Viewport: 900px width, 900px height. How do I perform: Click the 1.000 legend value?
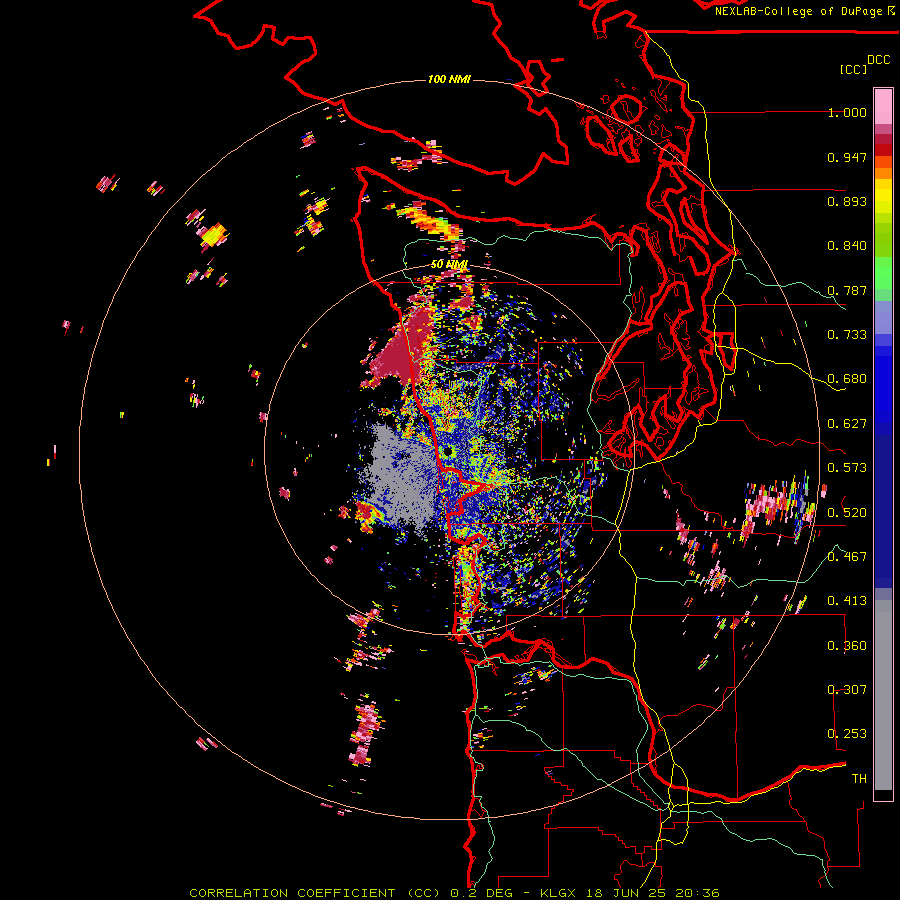847,112
